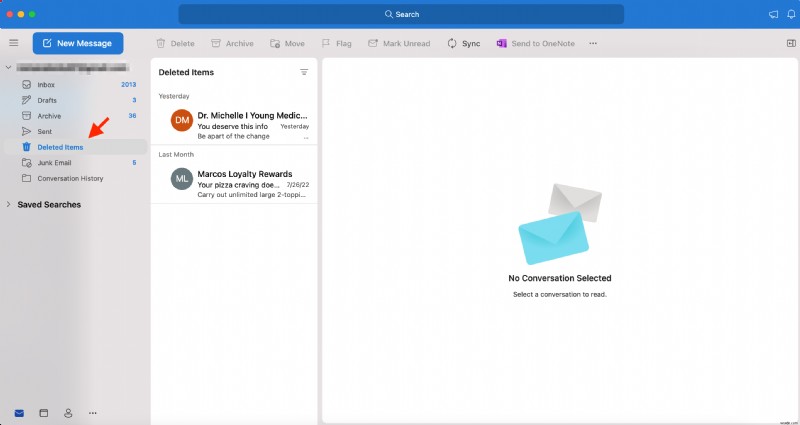Click the Deleted Items list header
This screenshot has width=800, height=425.
186,72
